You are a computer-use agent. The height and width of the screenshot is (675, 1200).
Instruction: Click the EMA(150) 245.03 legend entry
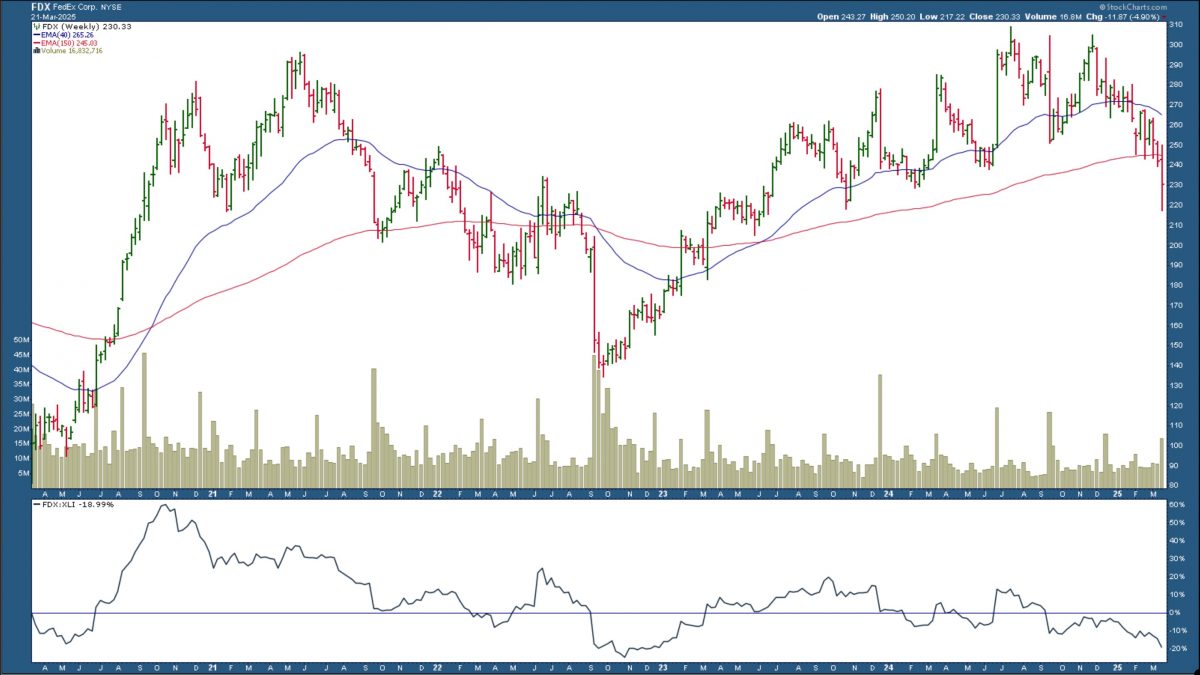[69, 44]
